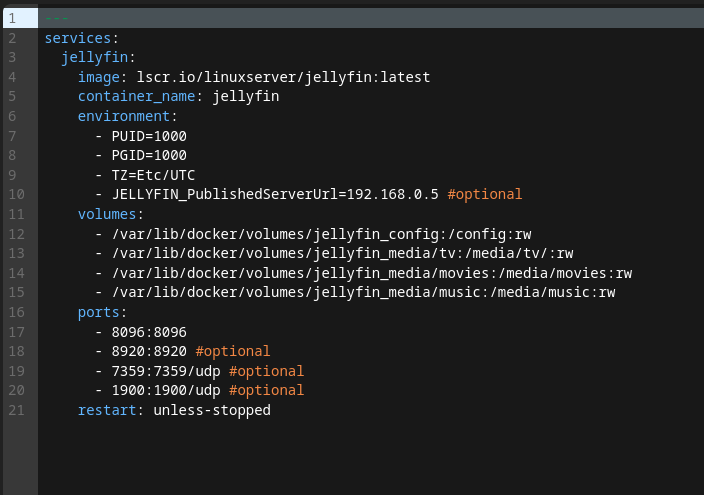Place cursor on the 'jellyfin:' service key

click(98, 57)
